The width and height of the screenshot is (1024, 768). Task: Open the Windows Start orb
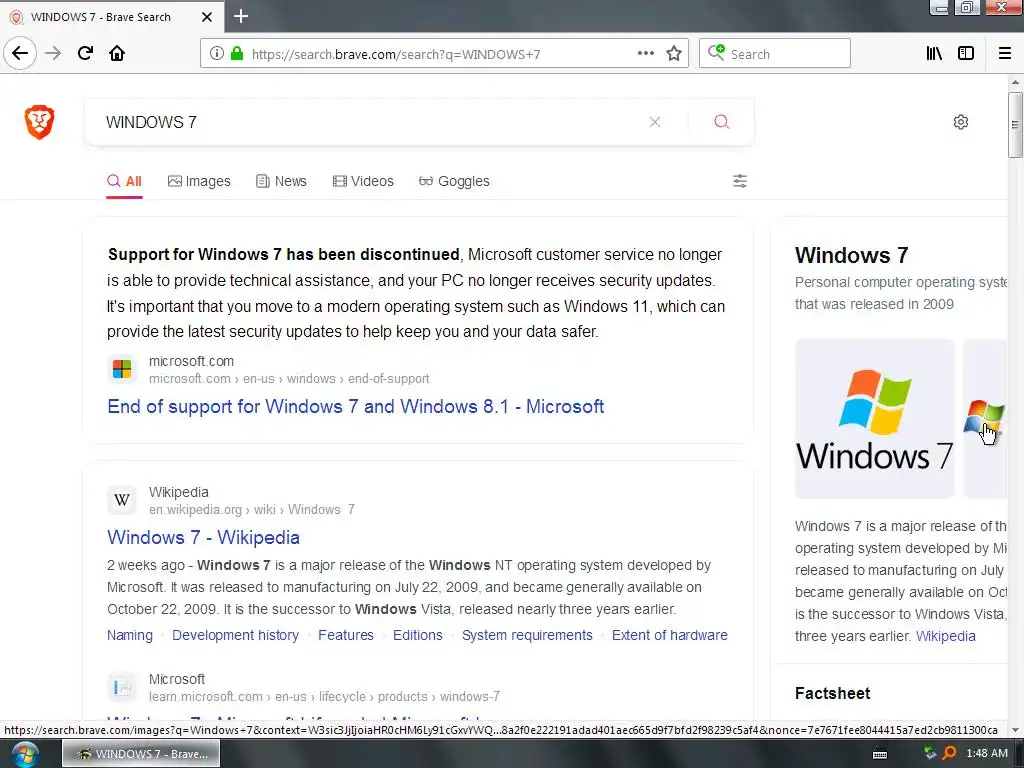(25, 754)
